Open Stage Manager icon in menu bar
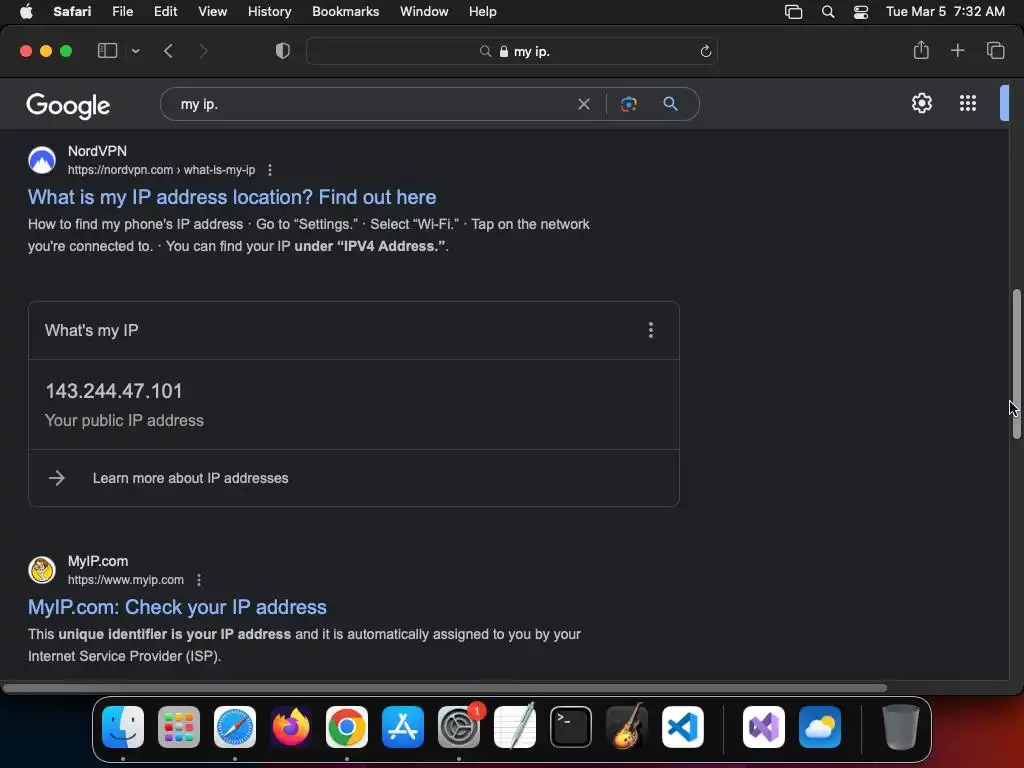This screenshot has width=1024, height=768. coord(793,12)
